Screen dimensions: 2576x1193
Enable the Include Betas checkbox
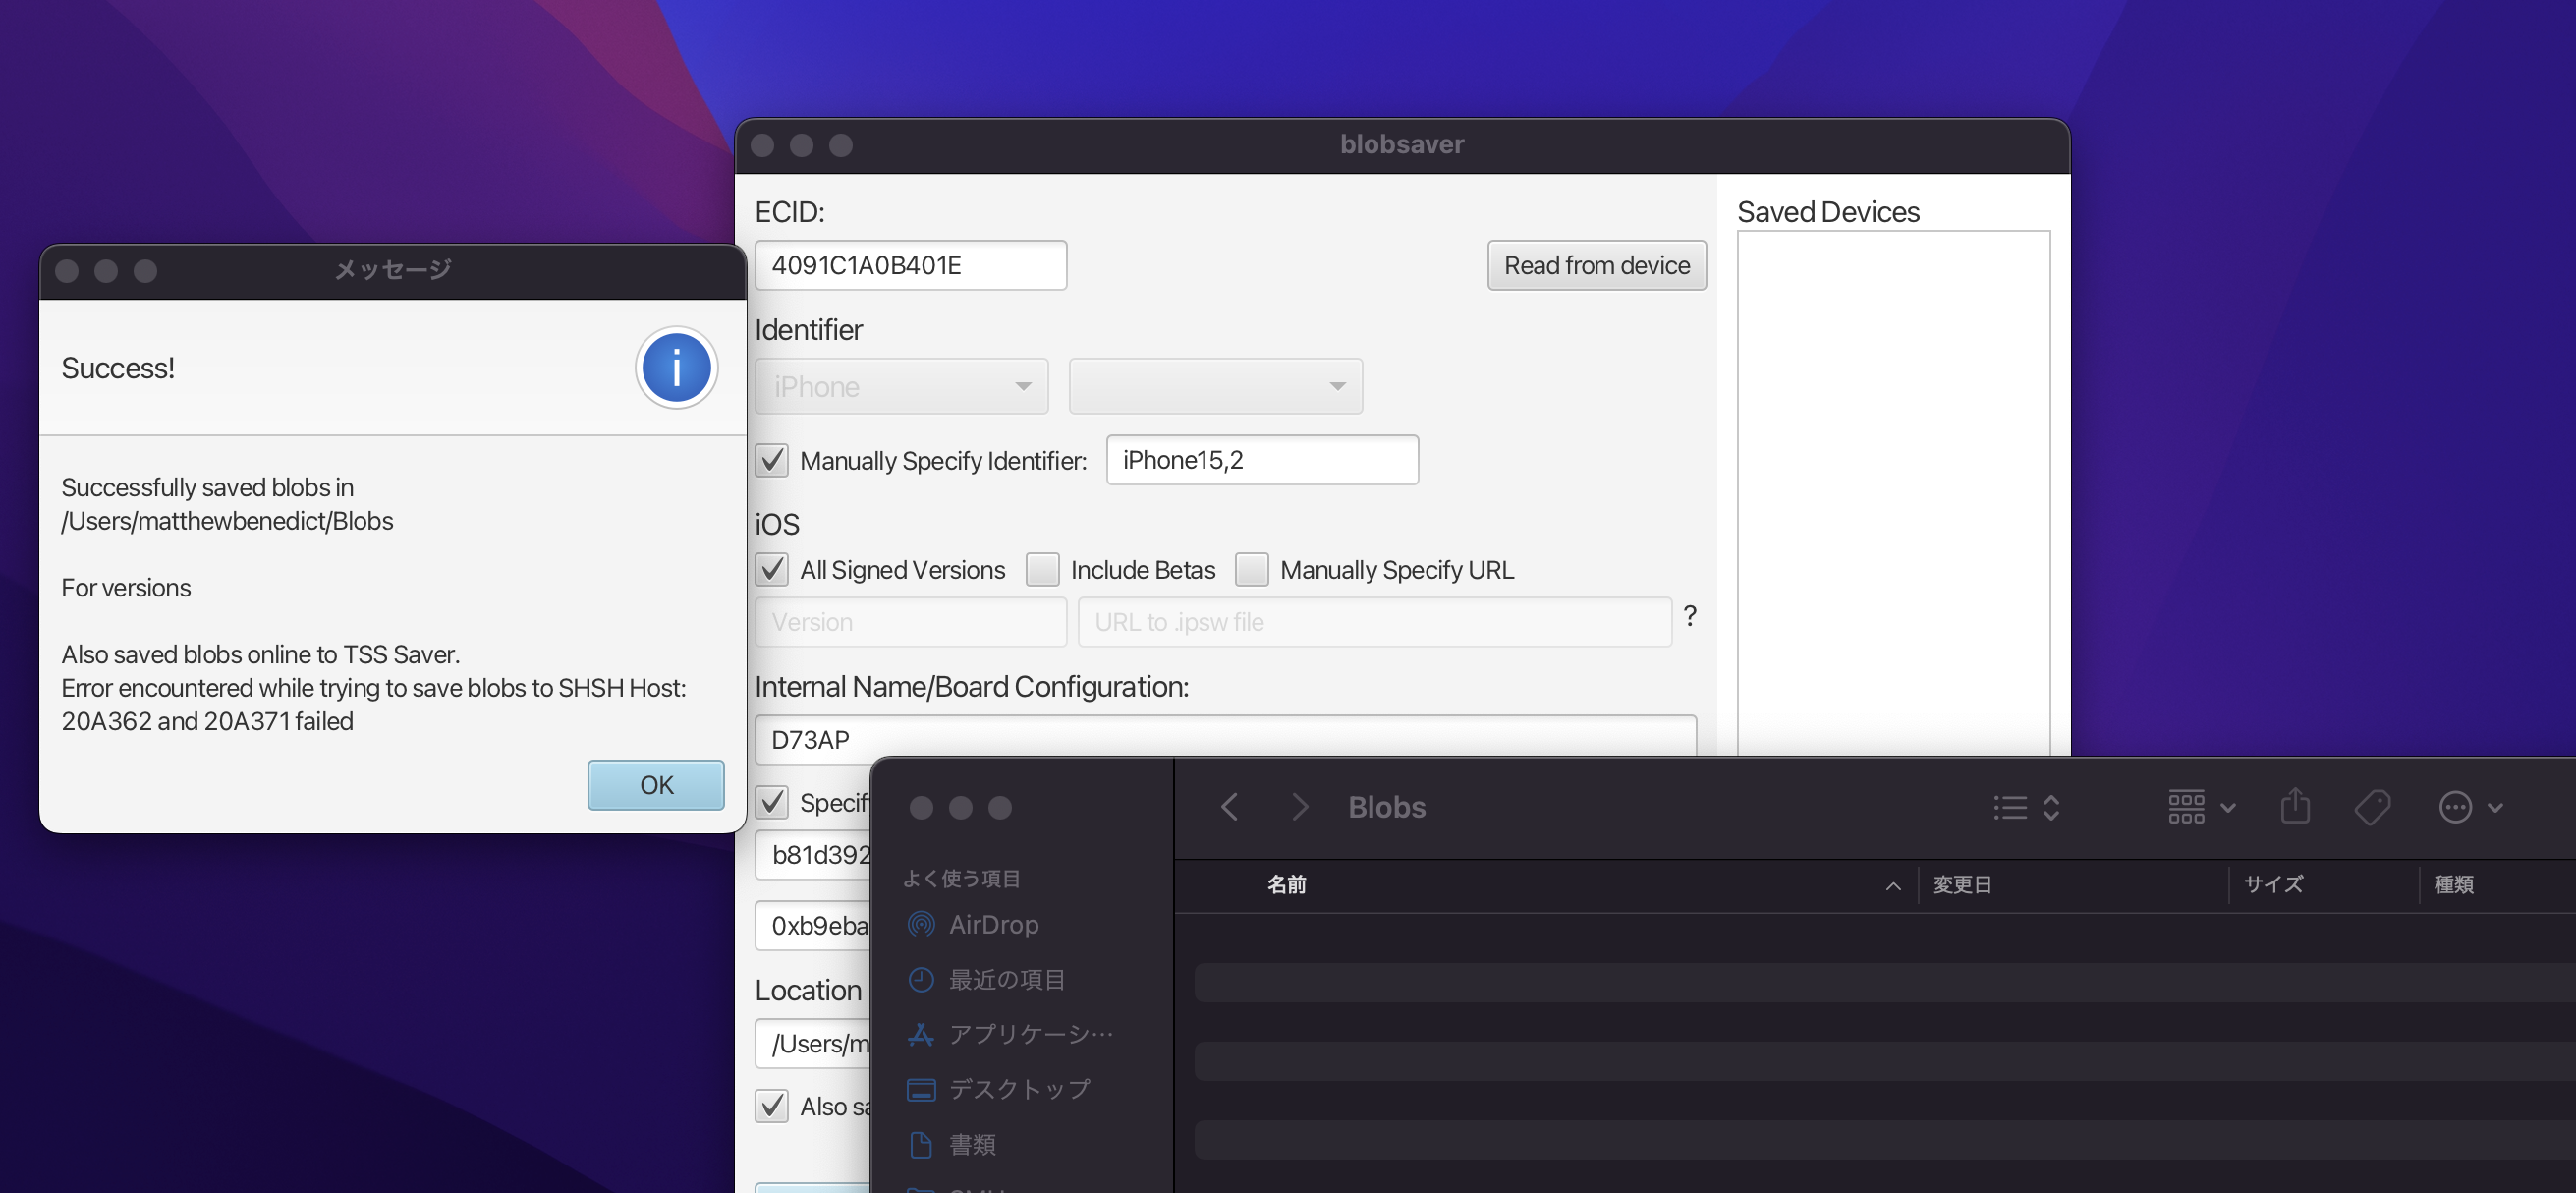click(1042, 569)
